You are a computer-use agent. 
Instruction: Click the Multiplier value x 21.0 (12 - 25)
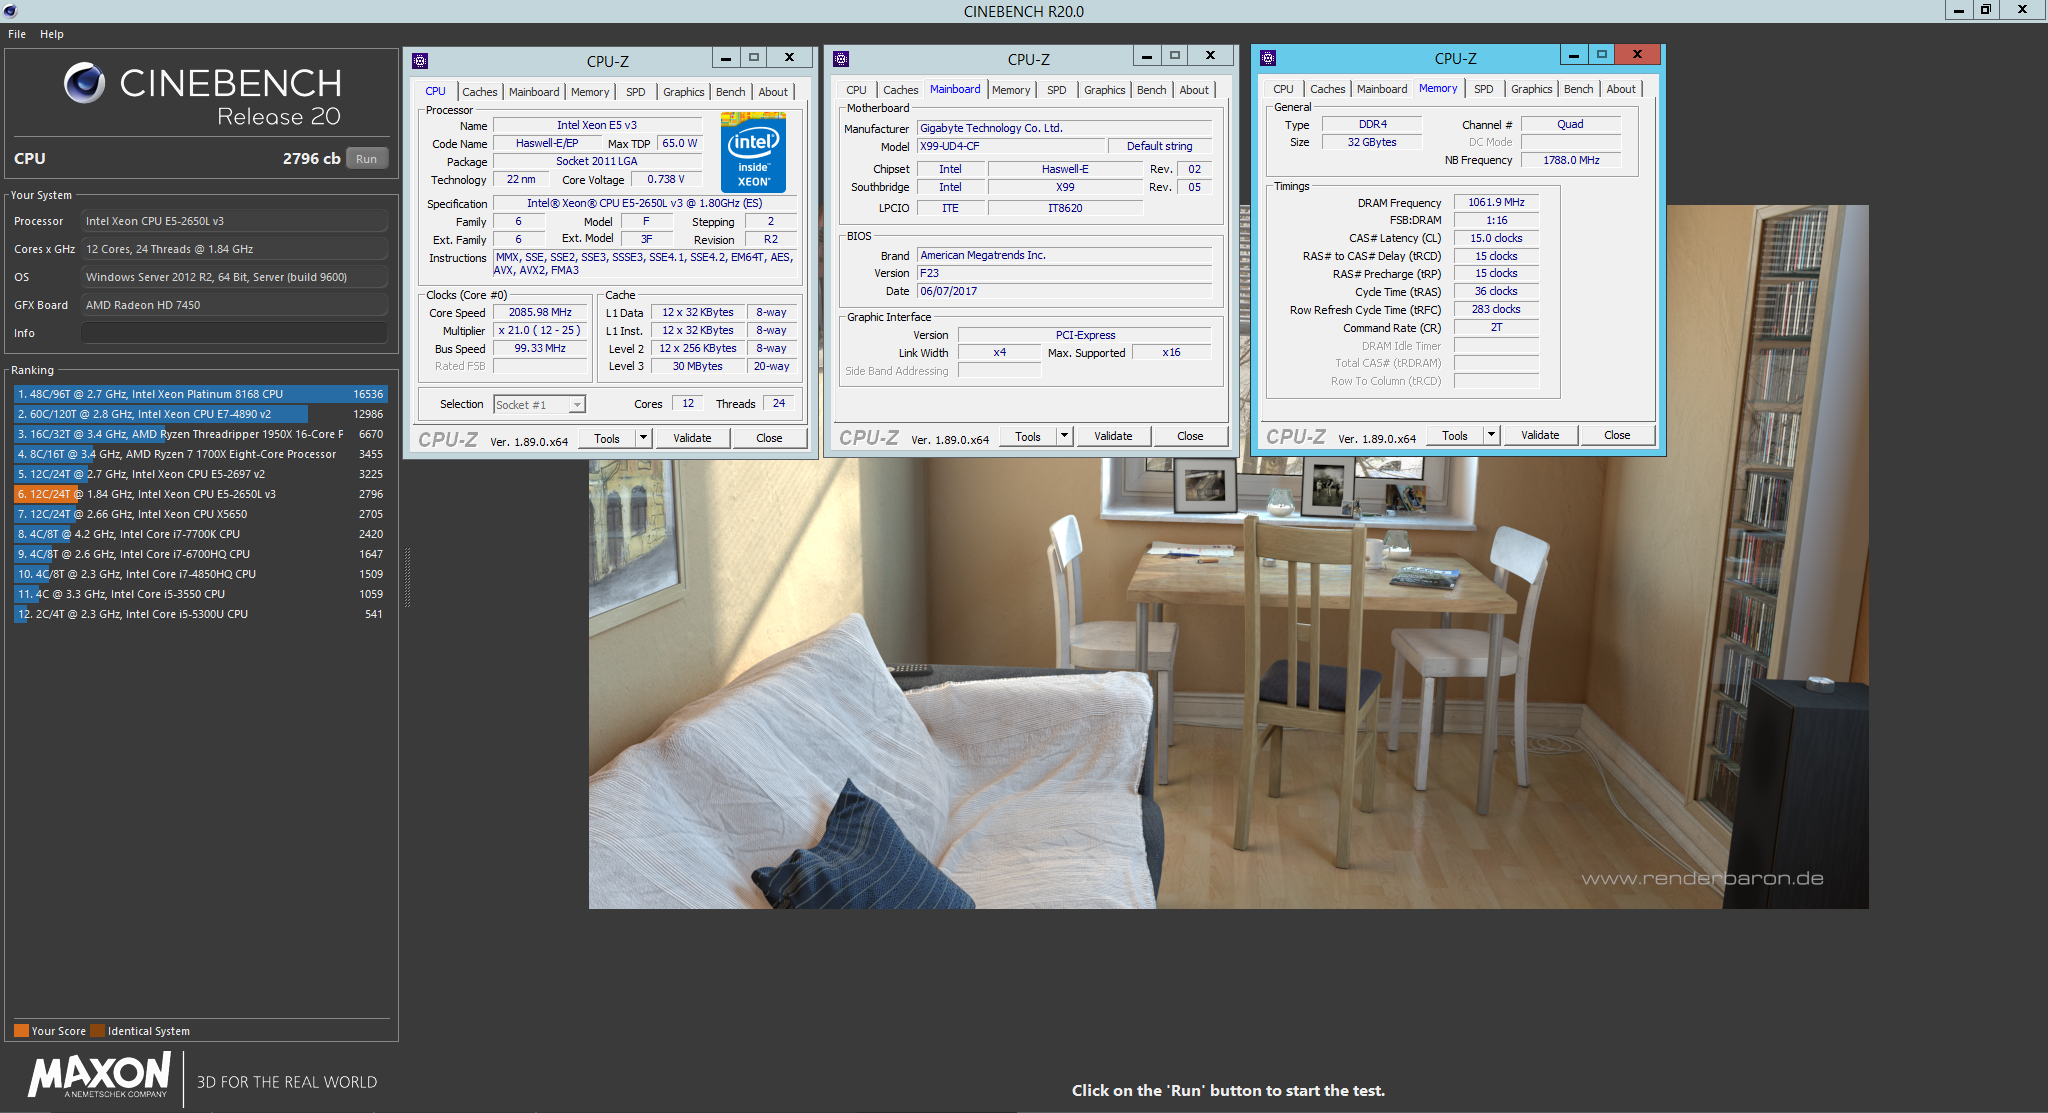[540, 330]
